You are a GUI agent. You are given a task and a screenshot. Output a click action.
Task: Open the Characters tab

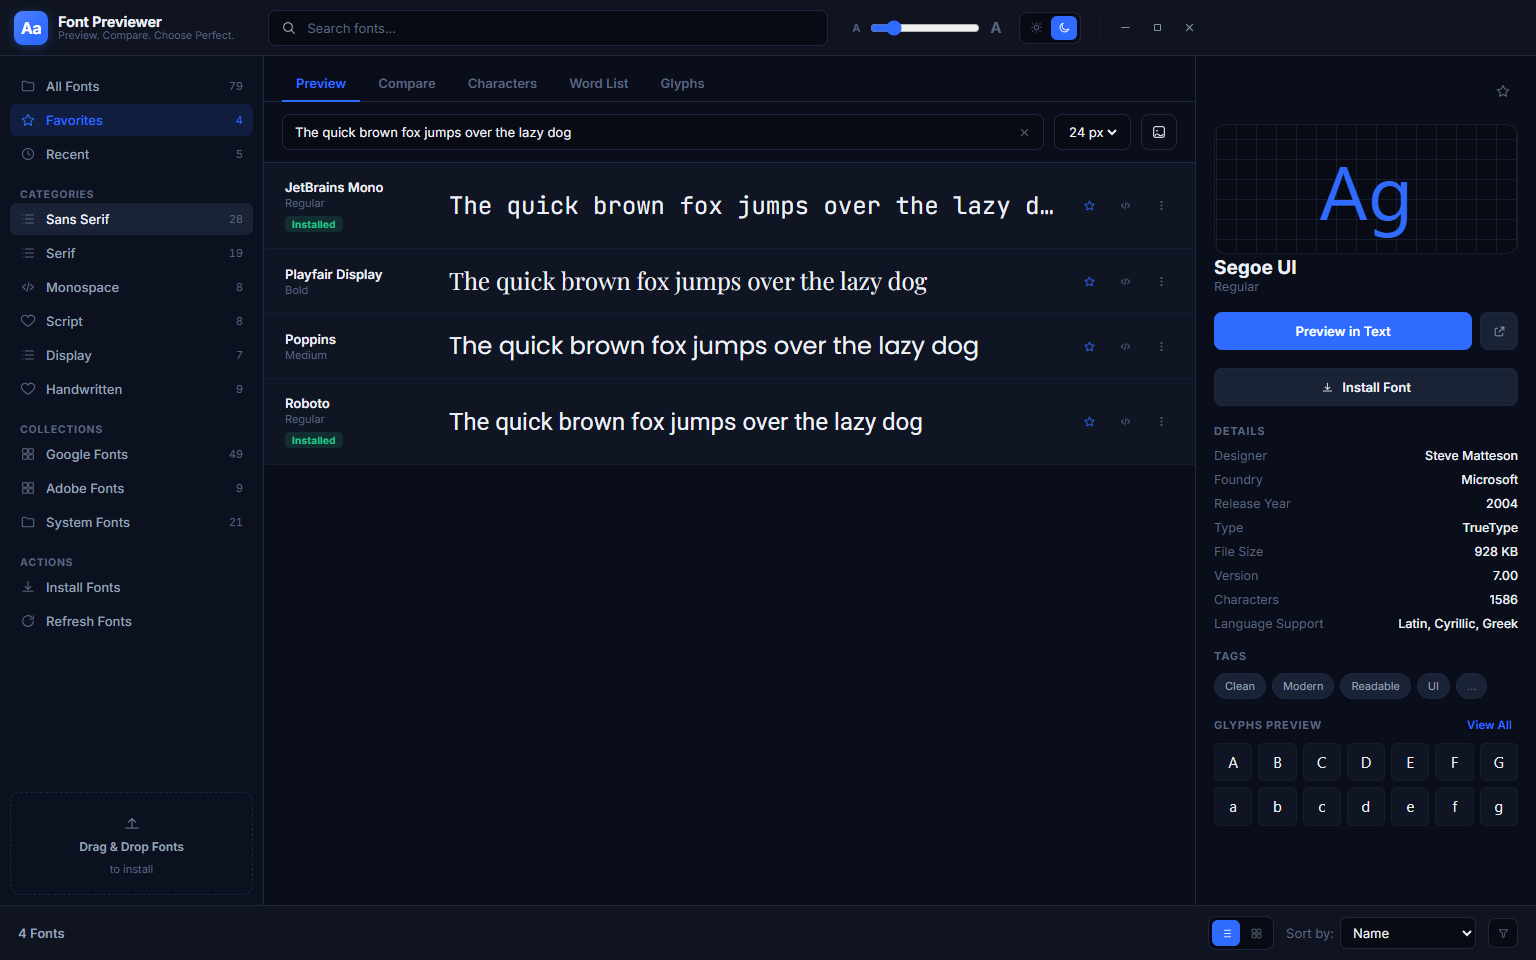pyautogui.click(x=502, y=84)
